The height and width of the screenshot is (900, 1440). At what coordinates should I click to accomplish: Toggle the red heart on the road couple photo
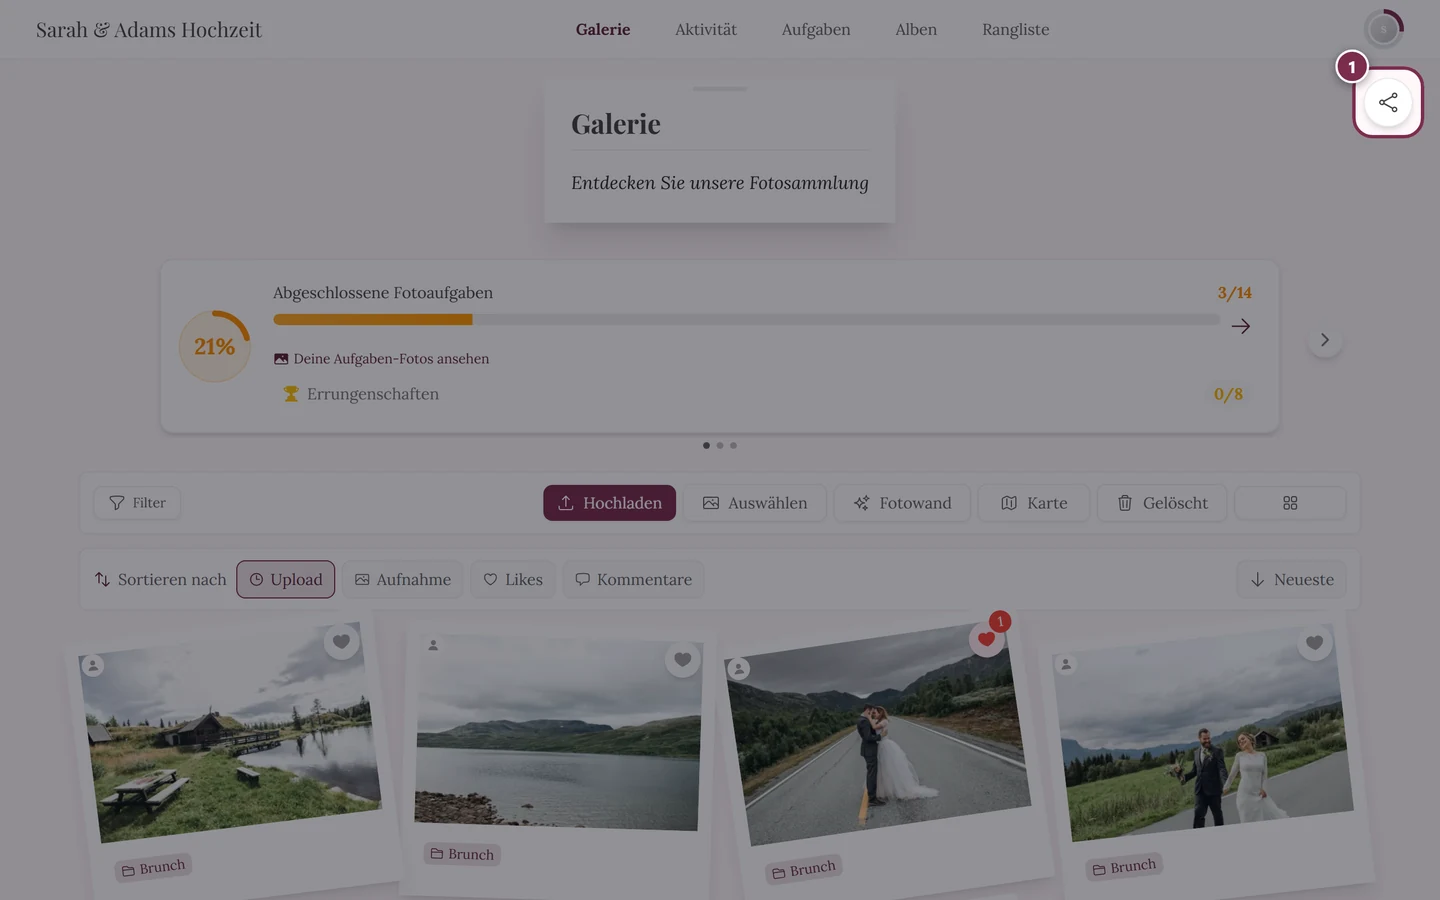(x=986, y=640)
